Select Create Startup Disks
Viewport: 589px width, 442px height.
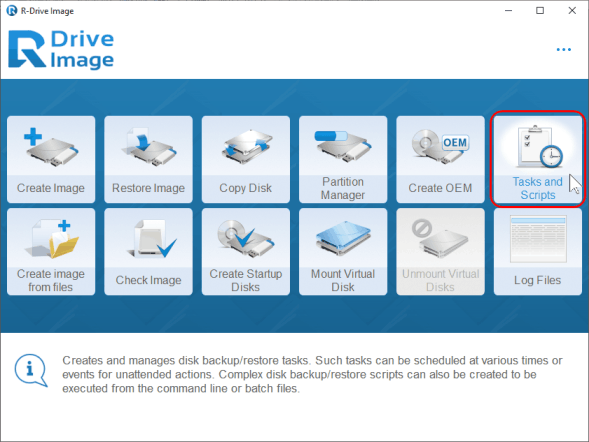pyautogui.click(x=246, y=252)
